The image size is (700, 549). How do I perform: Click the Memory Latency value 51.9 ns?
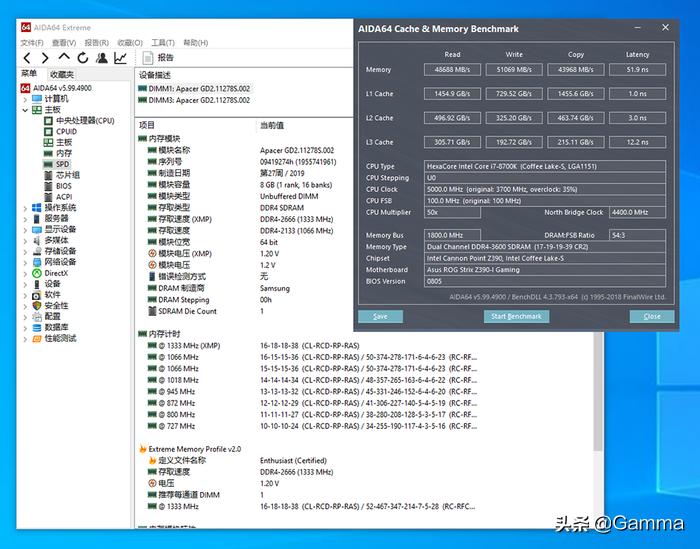[x=638, y=70]
